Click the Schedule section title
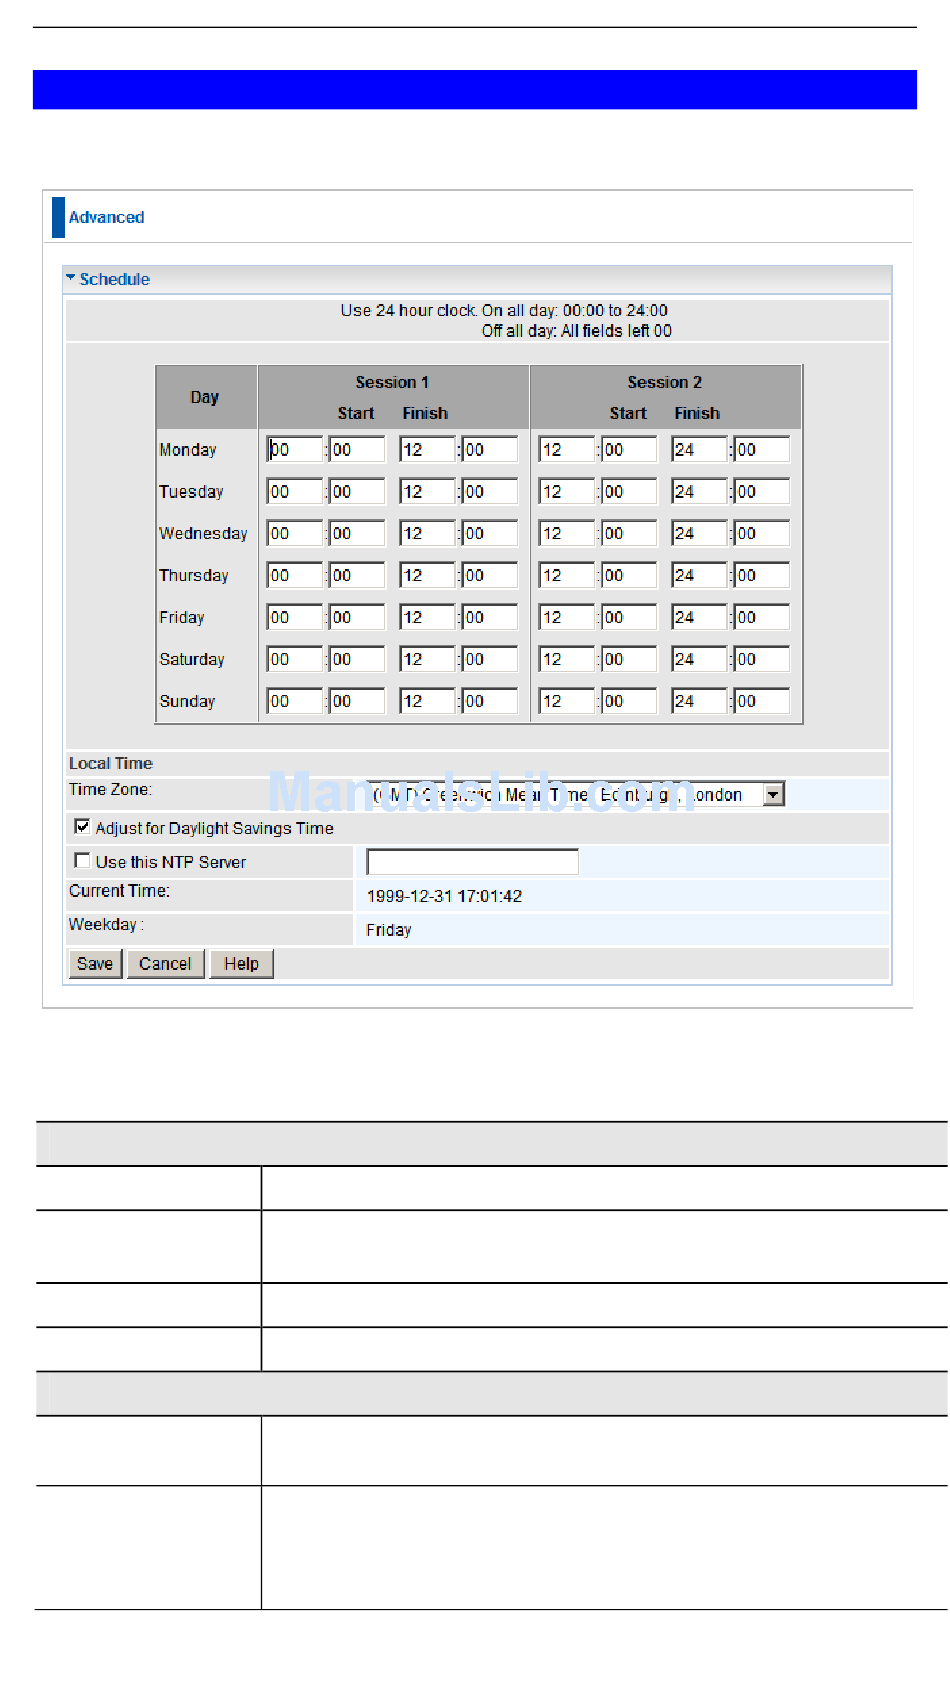Image resolution: width=950 pixels, height=1692 pixels. click(114, 280)
